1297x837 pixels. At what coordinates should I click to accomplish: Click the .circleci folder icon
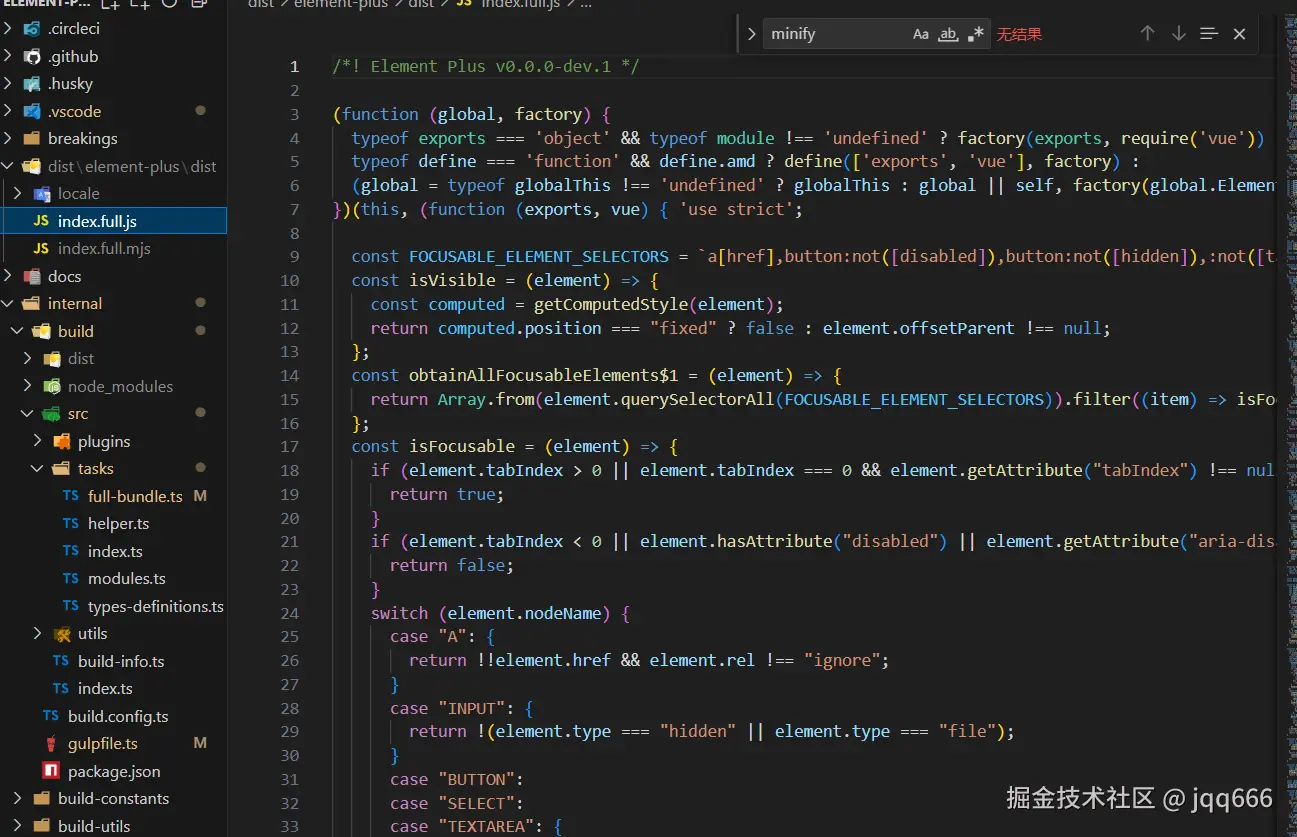pyautogui.click(x=31, y=29)
